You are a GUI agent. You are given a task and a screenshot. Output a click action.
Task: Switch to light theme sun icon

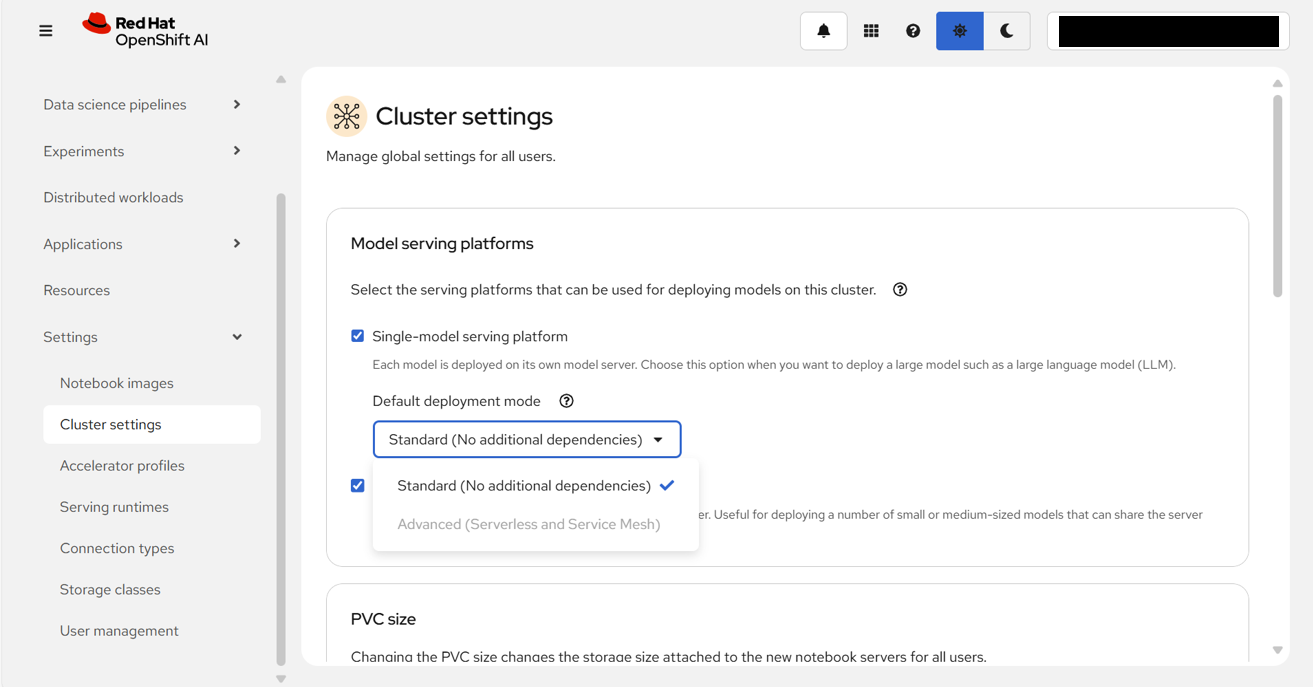[x=960, y=31]
